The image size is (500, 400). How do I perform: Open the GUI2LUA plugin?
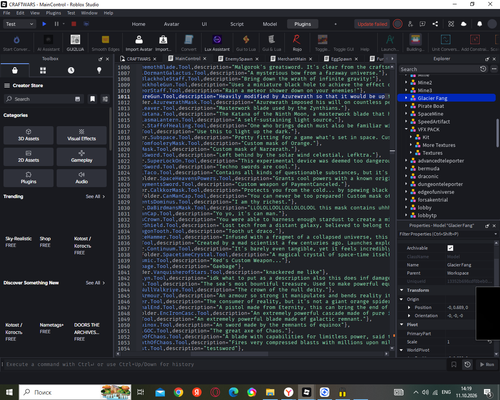point(75,43)
